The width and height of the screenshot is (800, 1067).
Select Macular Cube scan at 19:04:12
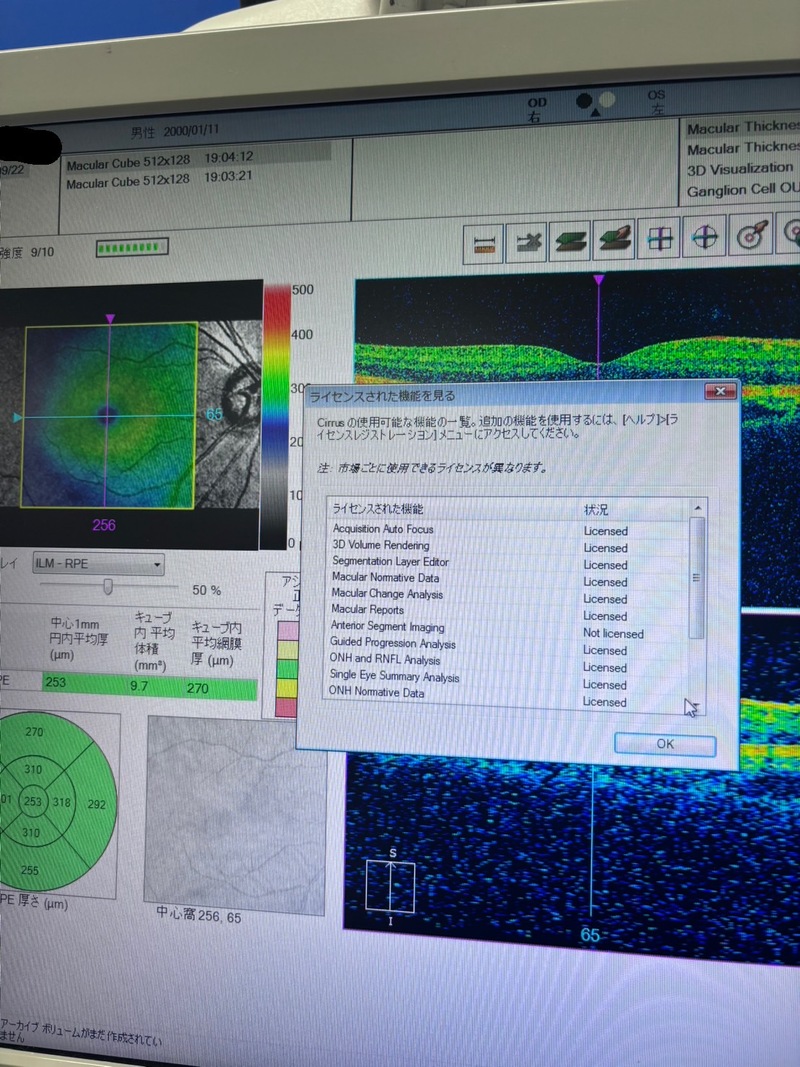tap(160, 158)
